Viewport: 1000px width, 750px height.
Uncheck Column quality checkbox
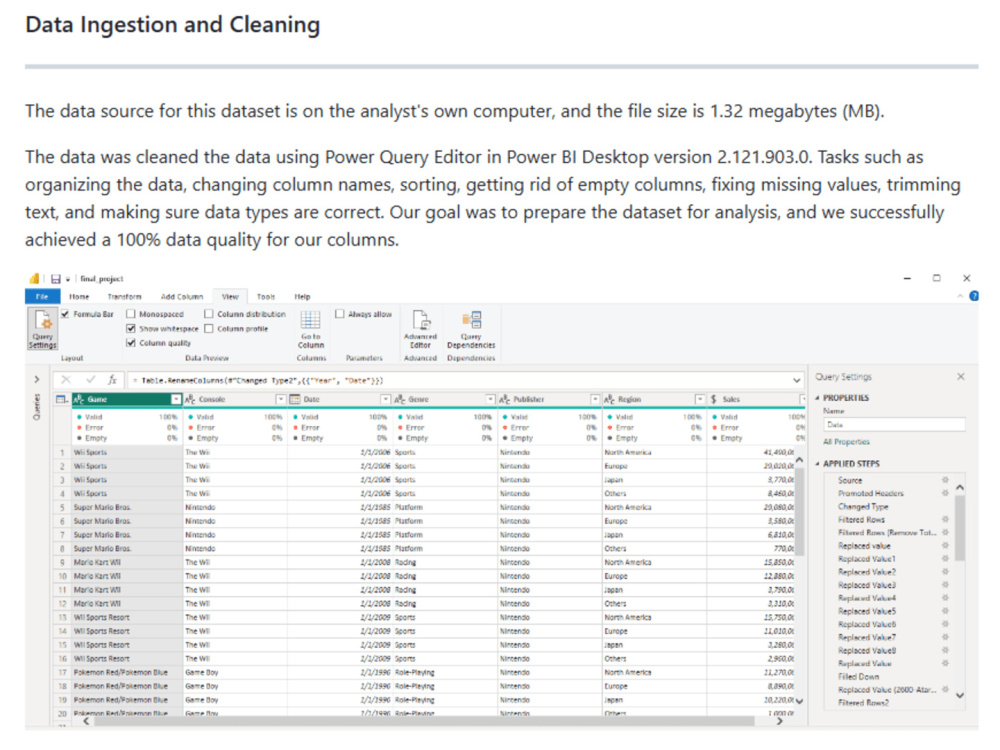[x=131, y=342]
